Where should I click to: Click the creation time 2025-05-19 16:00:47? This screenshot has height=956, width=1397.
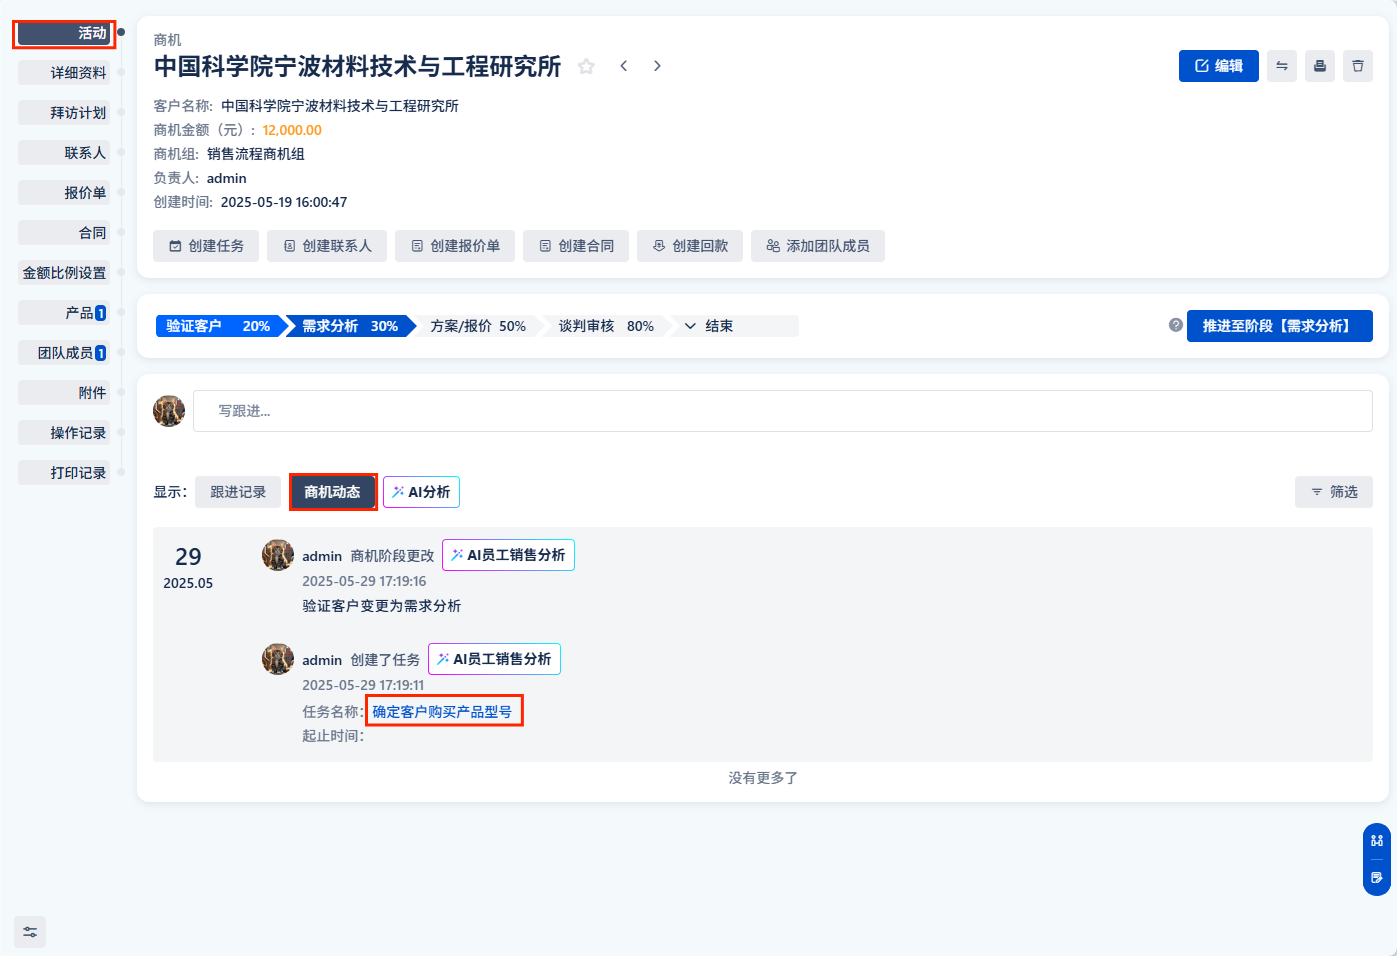tap(284, 202)
